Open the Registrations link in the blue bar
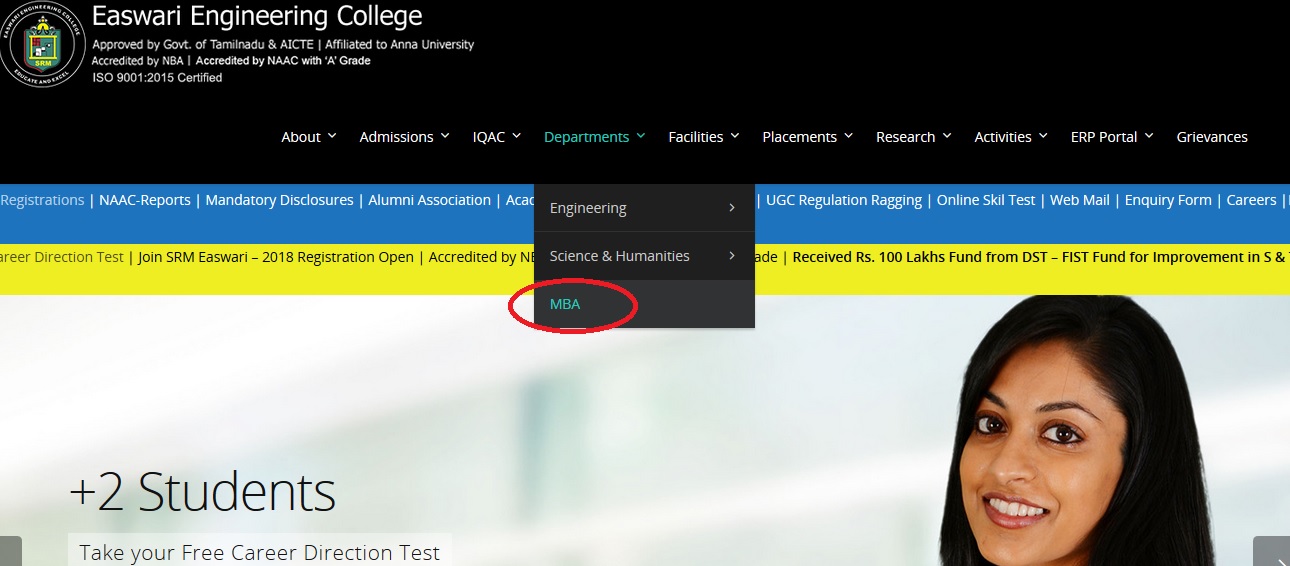Image resolution: width=1290 pixels, height=566 pixels. [42, 200]
